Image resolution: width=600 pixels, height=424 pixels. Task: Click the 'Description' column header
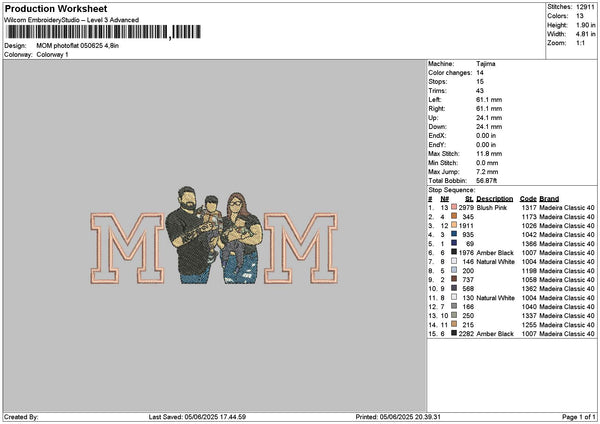pyautogui.click(x=494, y=199)
